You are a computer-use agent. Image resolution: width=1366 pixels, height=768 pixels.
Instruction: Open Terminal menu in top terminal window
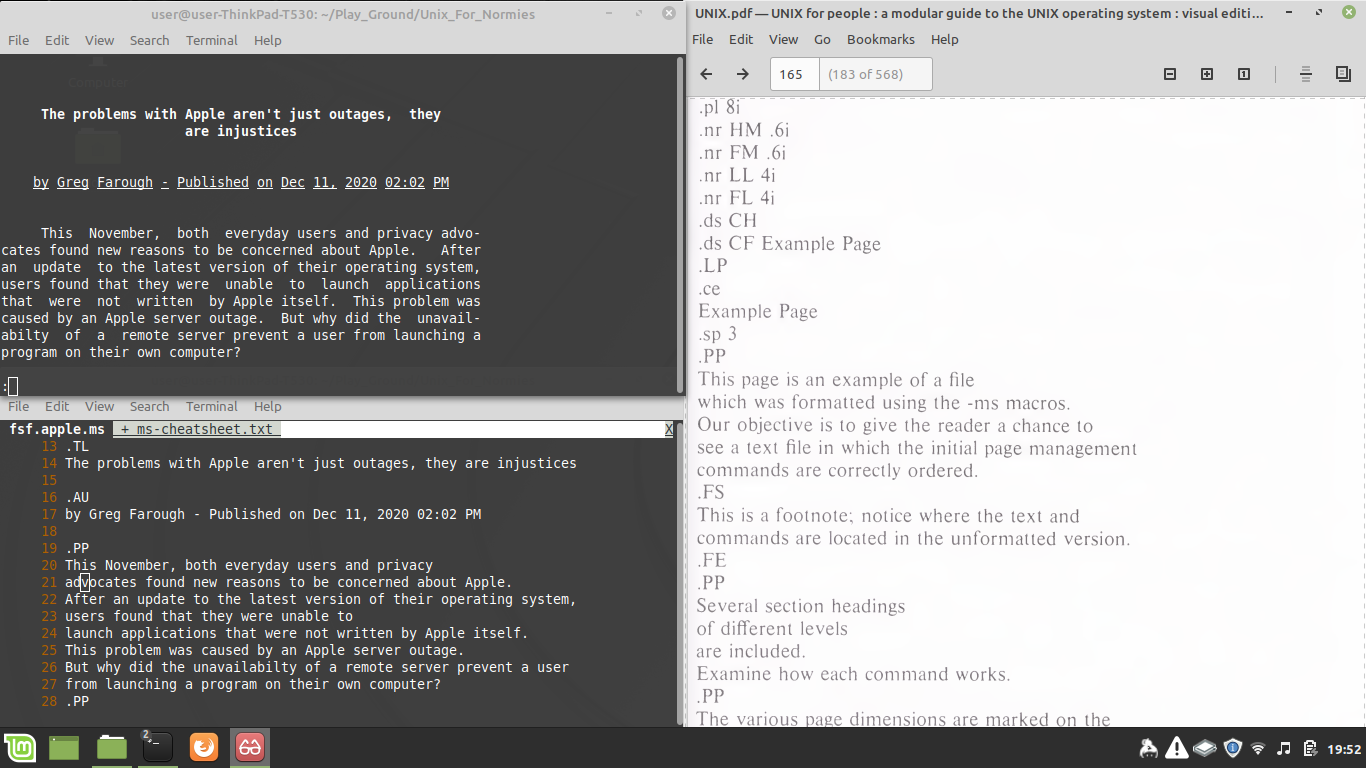click(x=212, y=40)
